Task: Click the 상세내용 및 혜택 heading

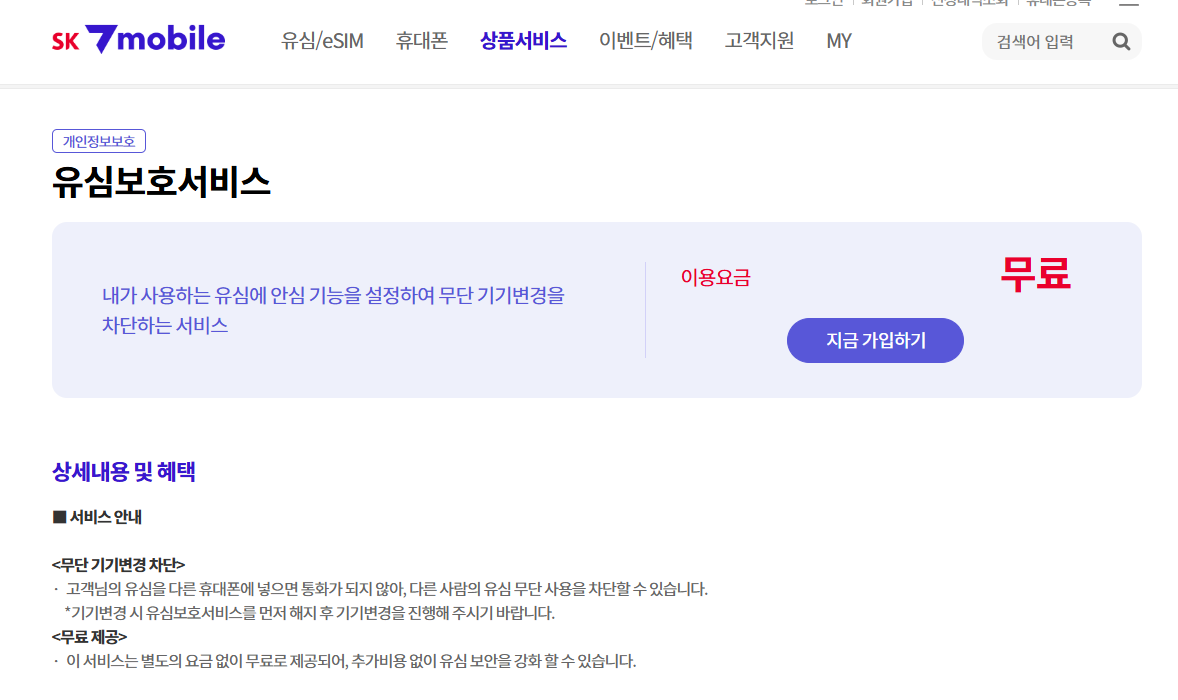Action: pyautogui.click(x=123, y=472)
